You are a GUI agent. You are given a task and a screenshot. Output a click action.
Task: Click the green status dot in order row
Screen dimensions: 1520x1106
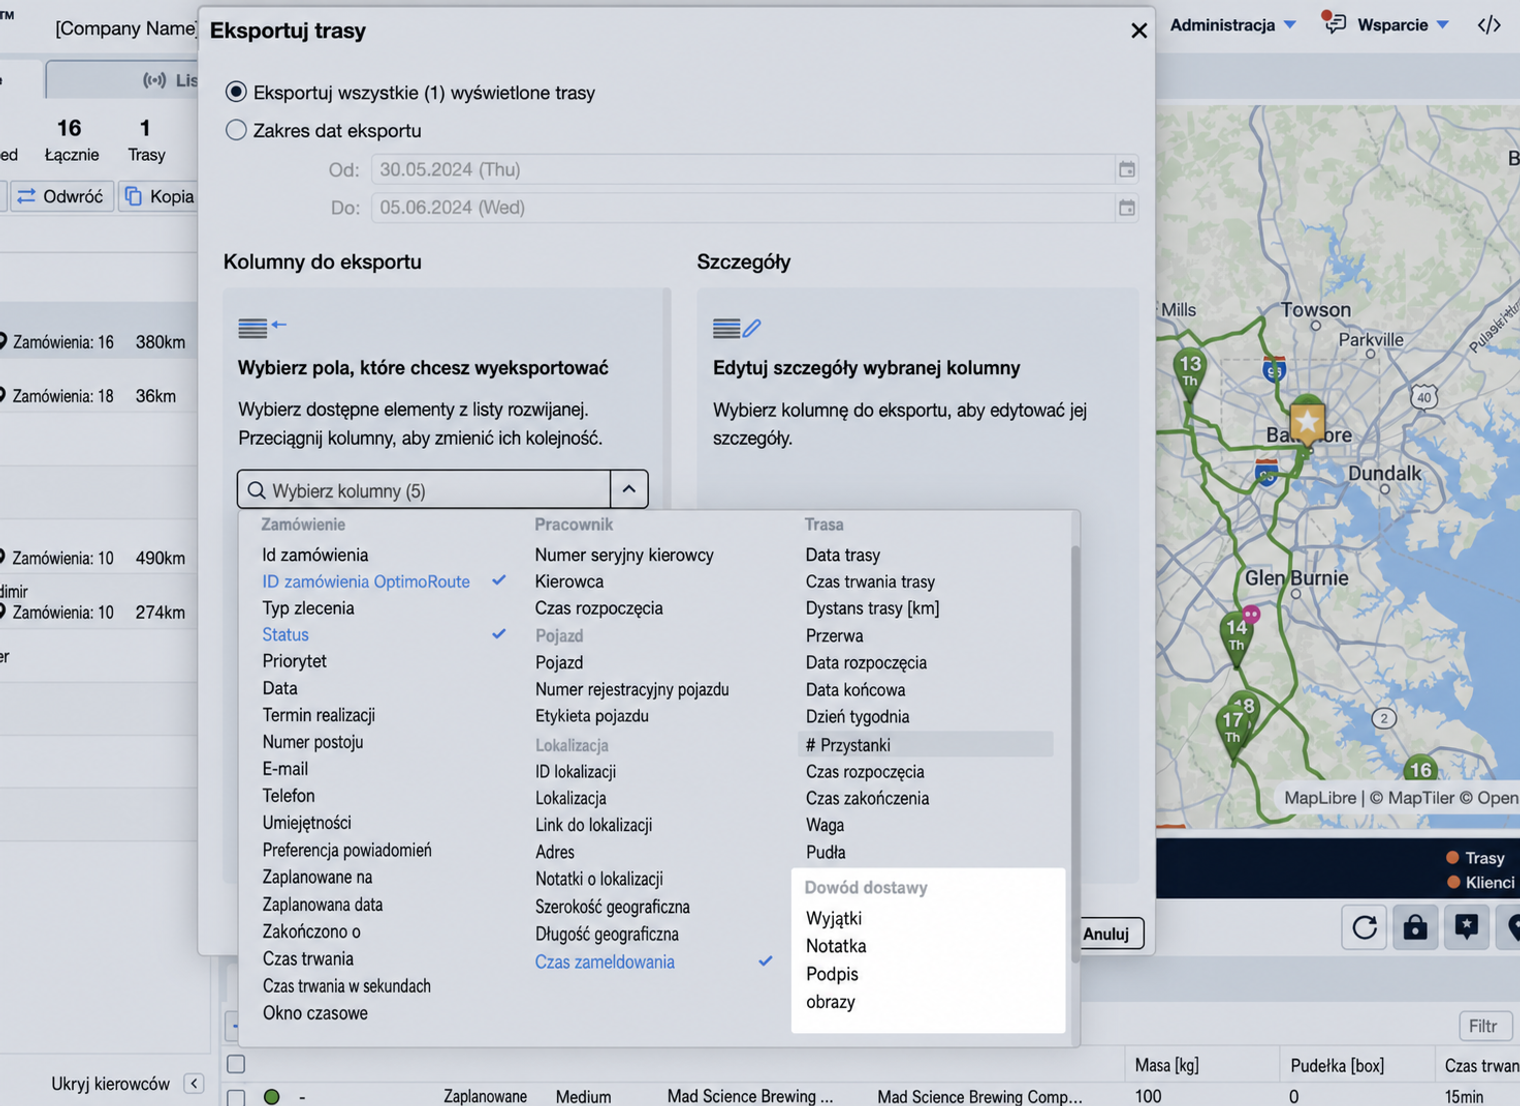pos(271,1097)
